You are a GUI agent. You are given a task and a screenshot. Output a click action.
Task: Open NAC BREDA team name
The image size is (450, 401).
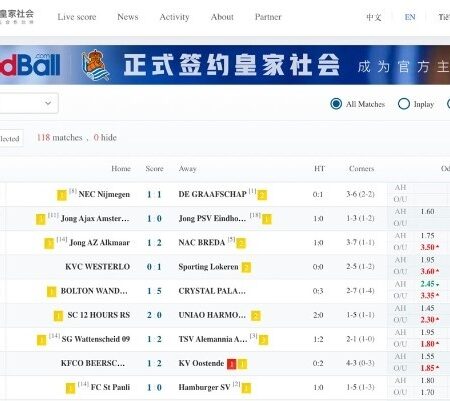click(202, 243)
